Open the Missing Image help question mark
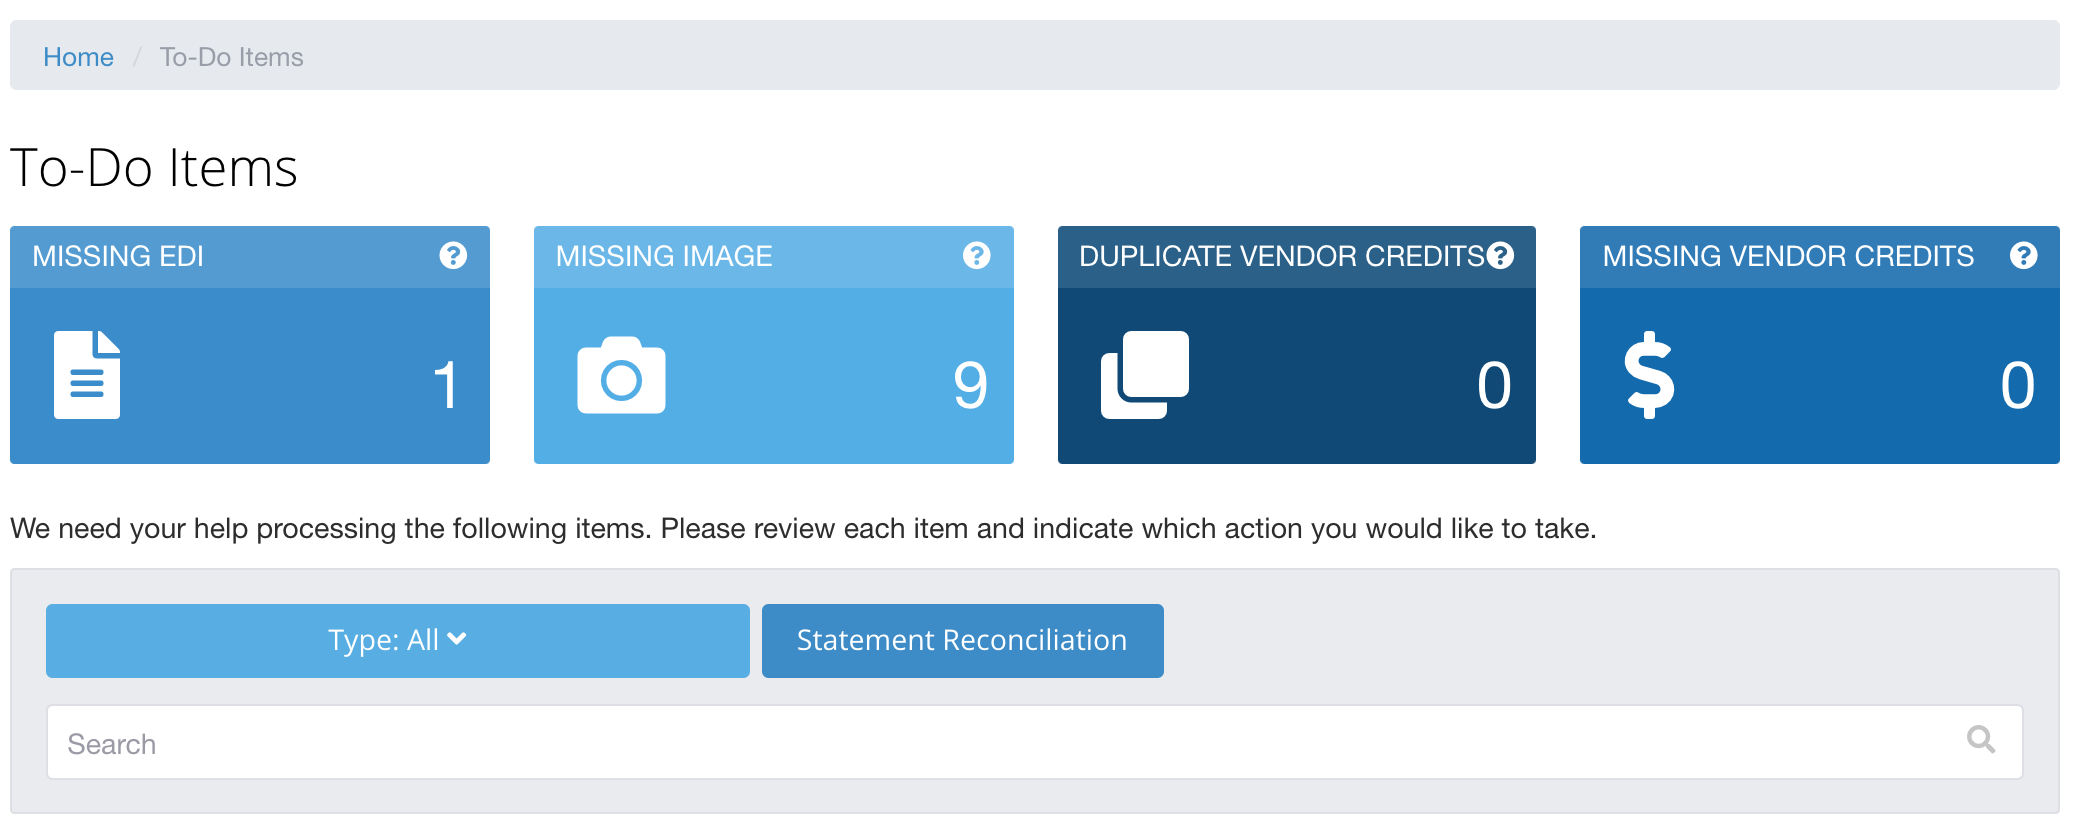 pyautogui.click(x=976, y=256)
